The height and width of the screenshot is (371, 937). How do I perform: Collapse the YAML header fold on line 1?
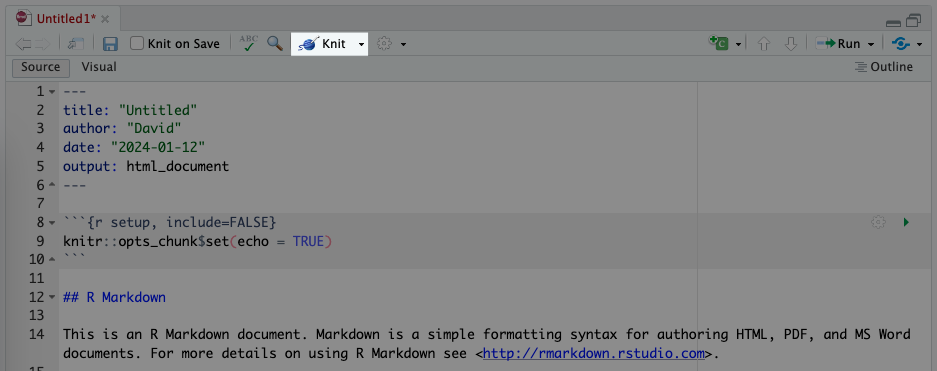(x=52, y=92)
